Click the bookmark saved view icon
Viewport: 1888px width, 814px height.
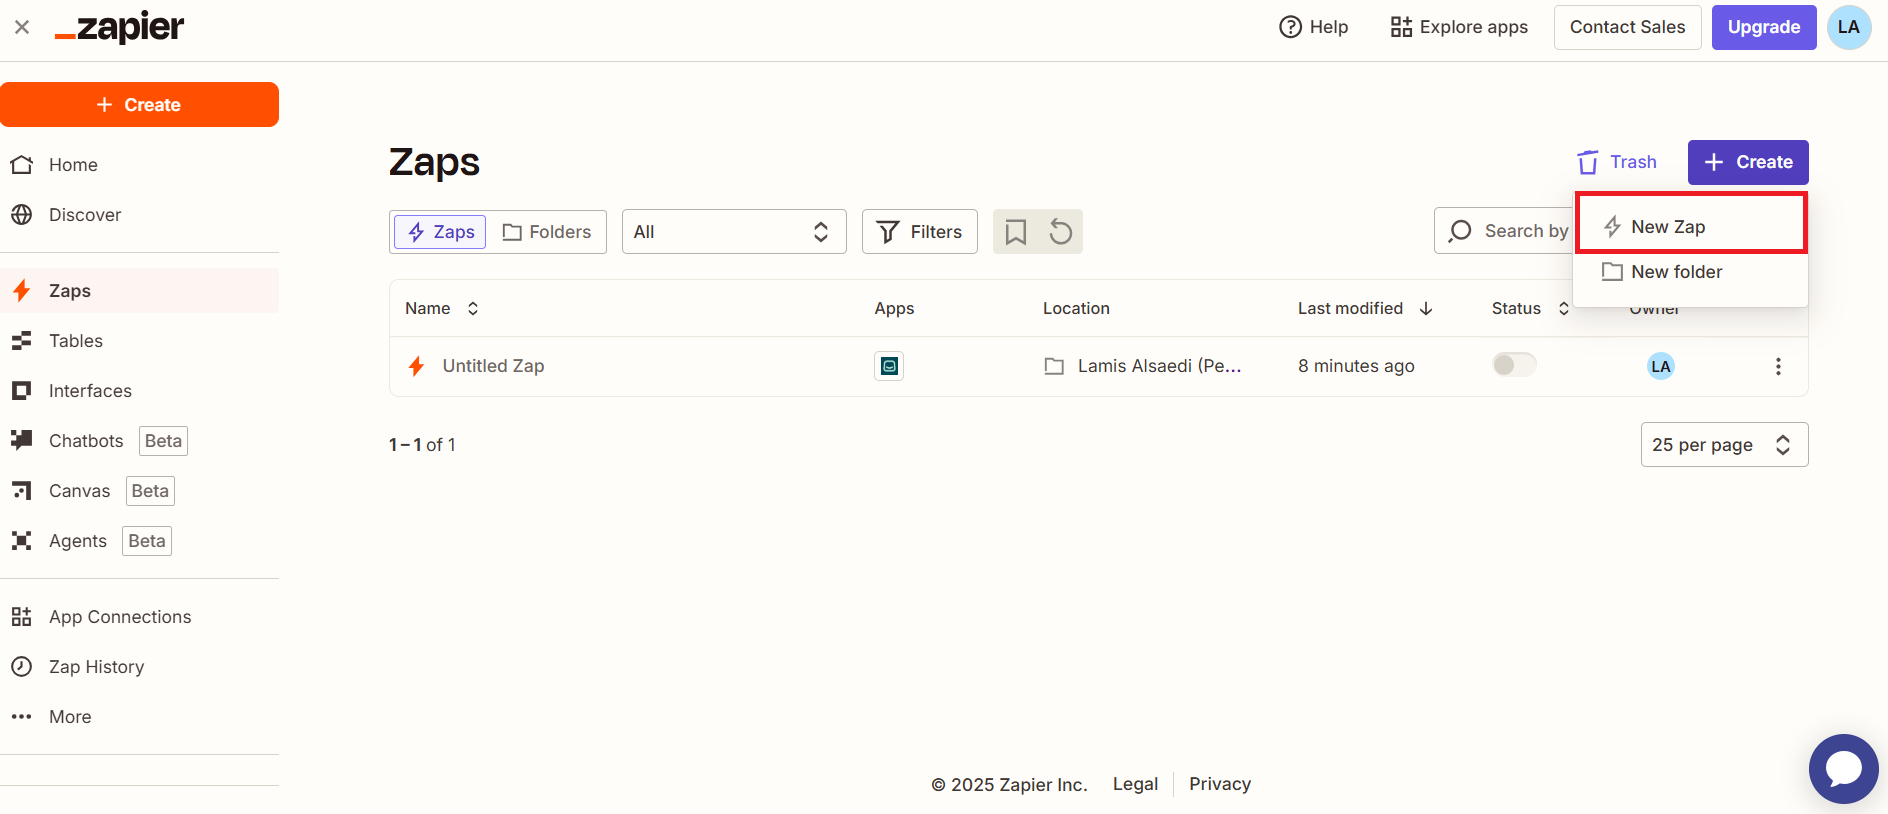pyautogui.click(x=1016, y=232)
